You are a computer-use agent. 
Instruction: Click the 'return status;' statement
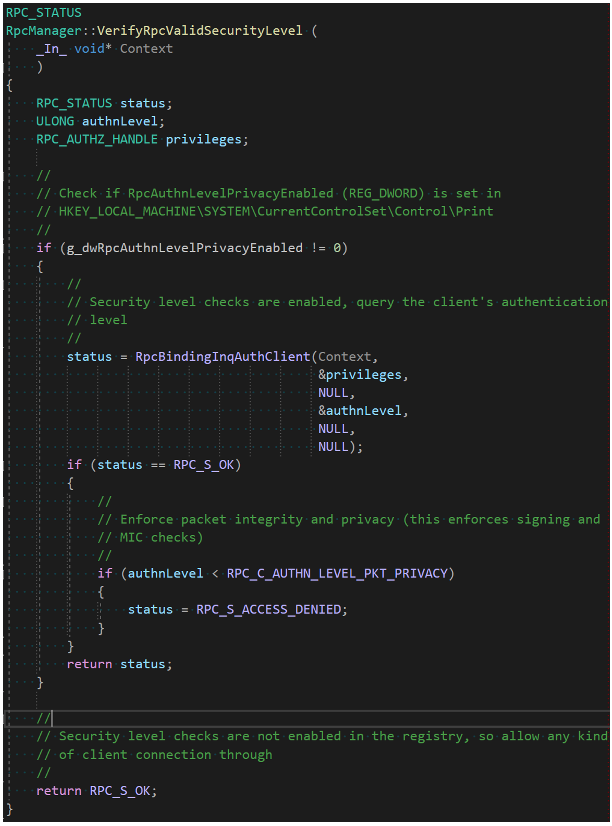coord(120,664)
